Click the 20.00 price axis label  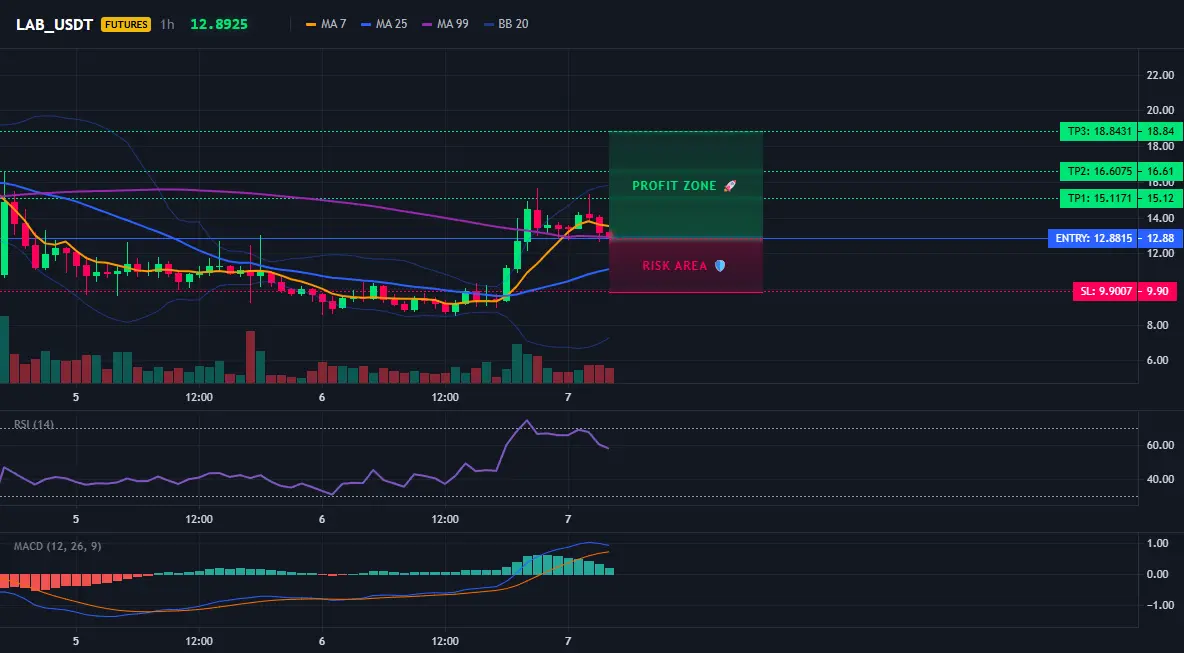1161,110
